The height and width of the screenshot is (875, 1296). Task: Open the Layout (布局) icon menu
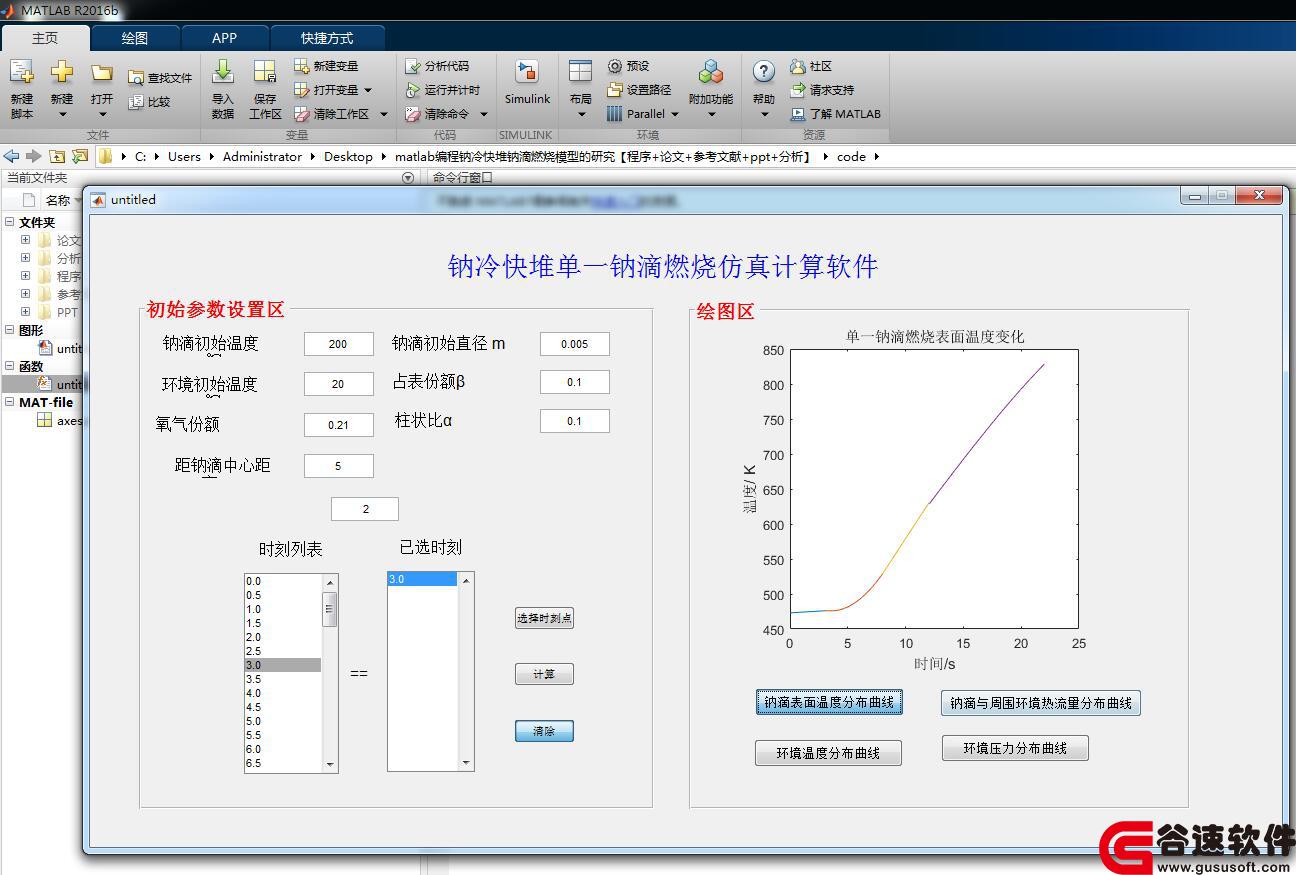pyautogui.click(x=580, y=73)
